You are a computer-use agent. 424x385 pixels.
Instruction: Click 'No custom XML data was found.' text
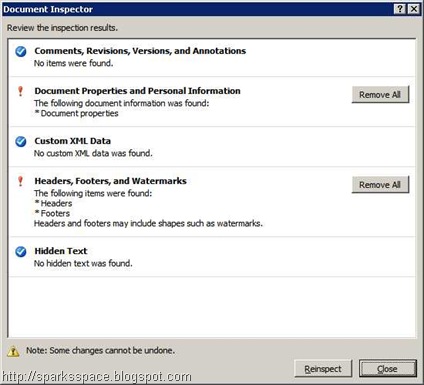pos(93,153)
